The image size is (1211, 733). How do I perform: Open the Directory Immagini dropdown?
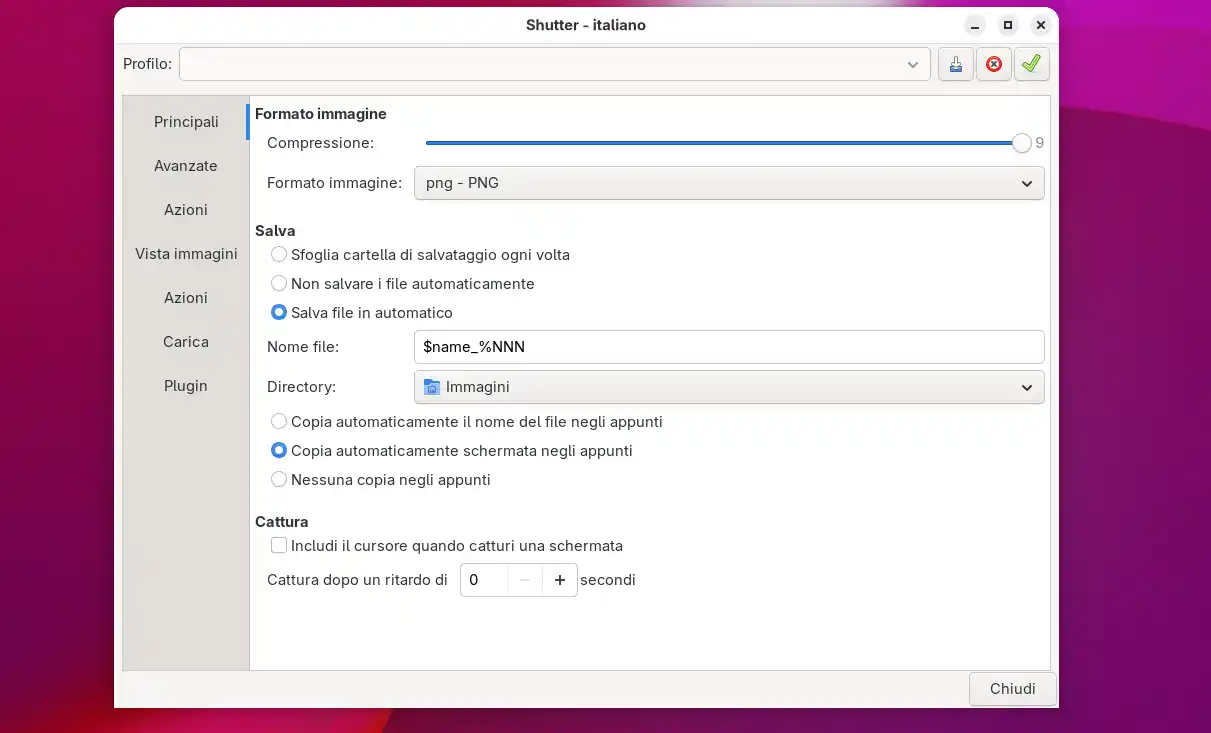729,387
